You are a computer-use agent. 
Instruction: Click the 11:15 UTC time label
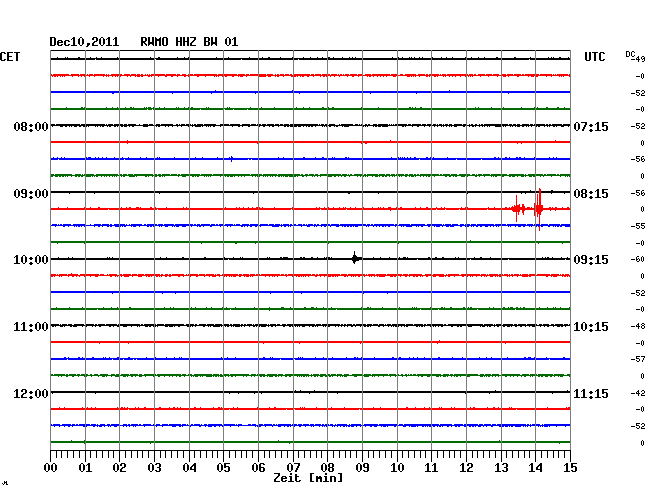pos(591,393)
